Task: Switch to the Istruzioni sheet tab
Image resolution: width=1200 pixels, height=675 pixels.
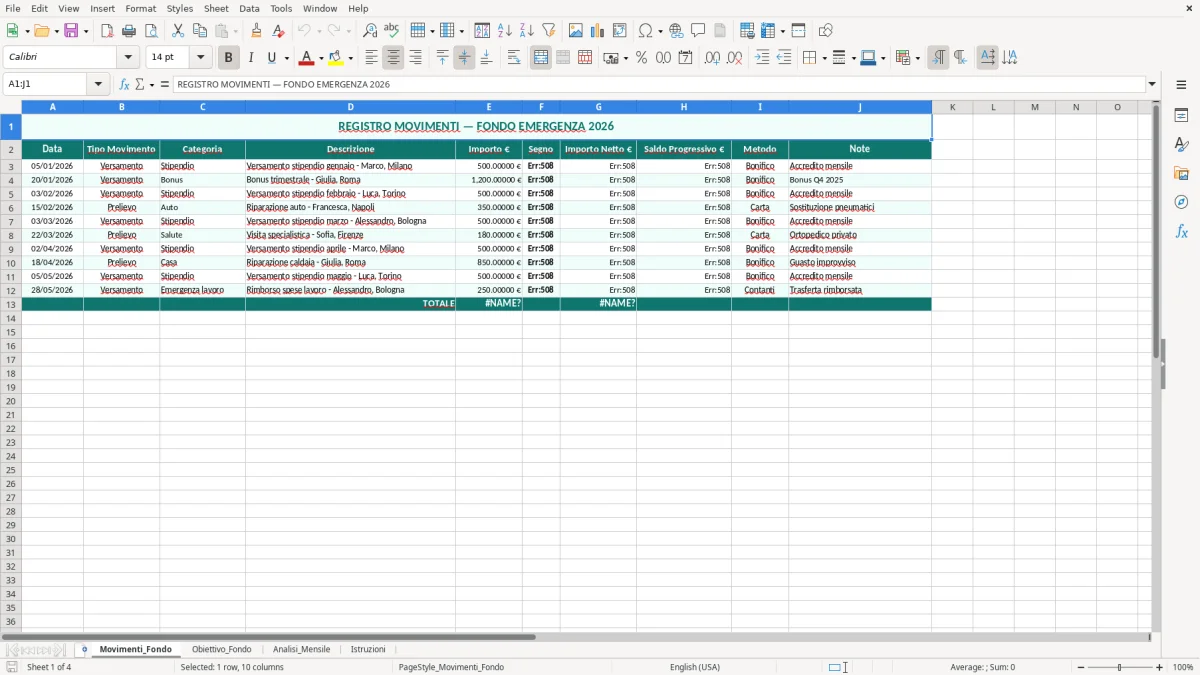Action: (368, 650)
